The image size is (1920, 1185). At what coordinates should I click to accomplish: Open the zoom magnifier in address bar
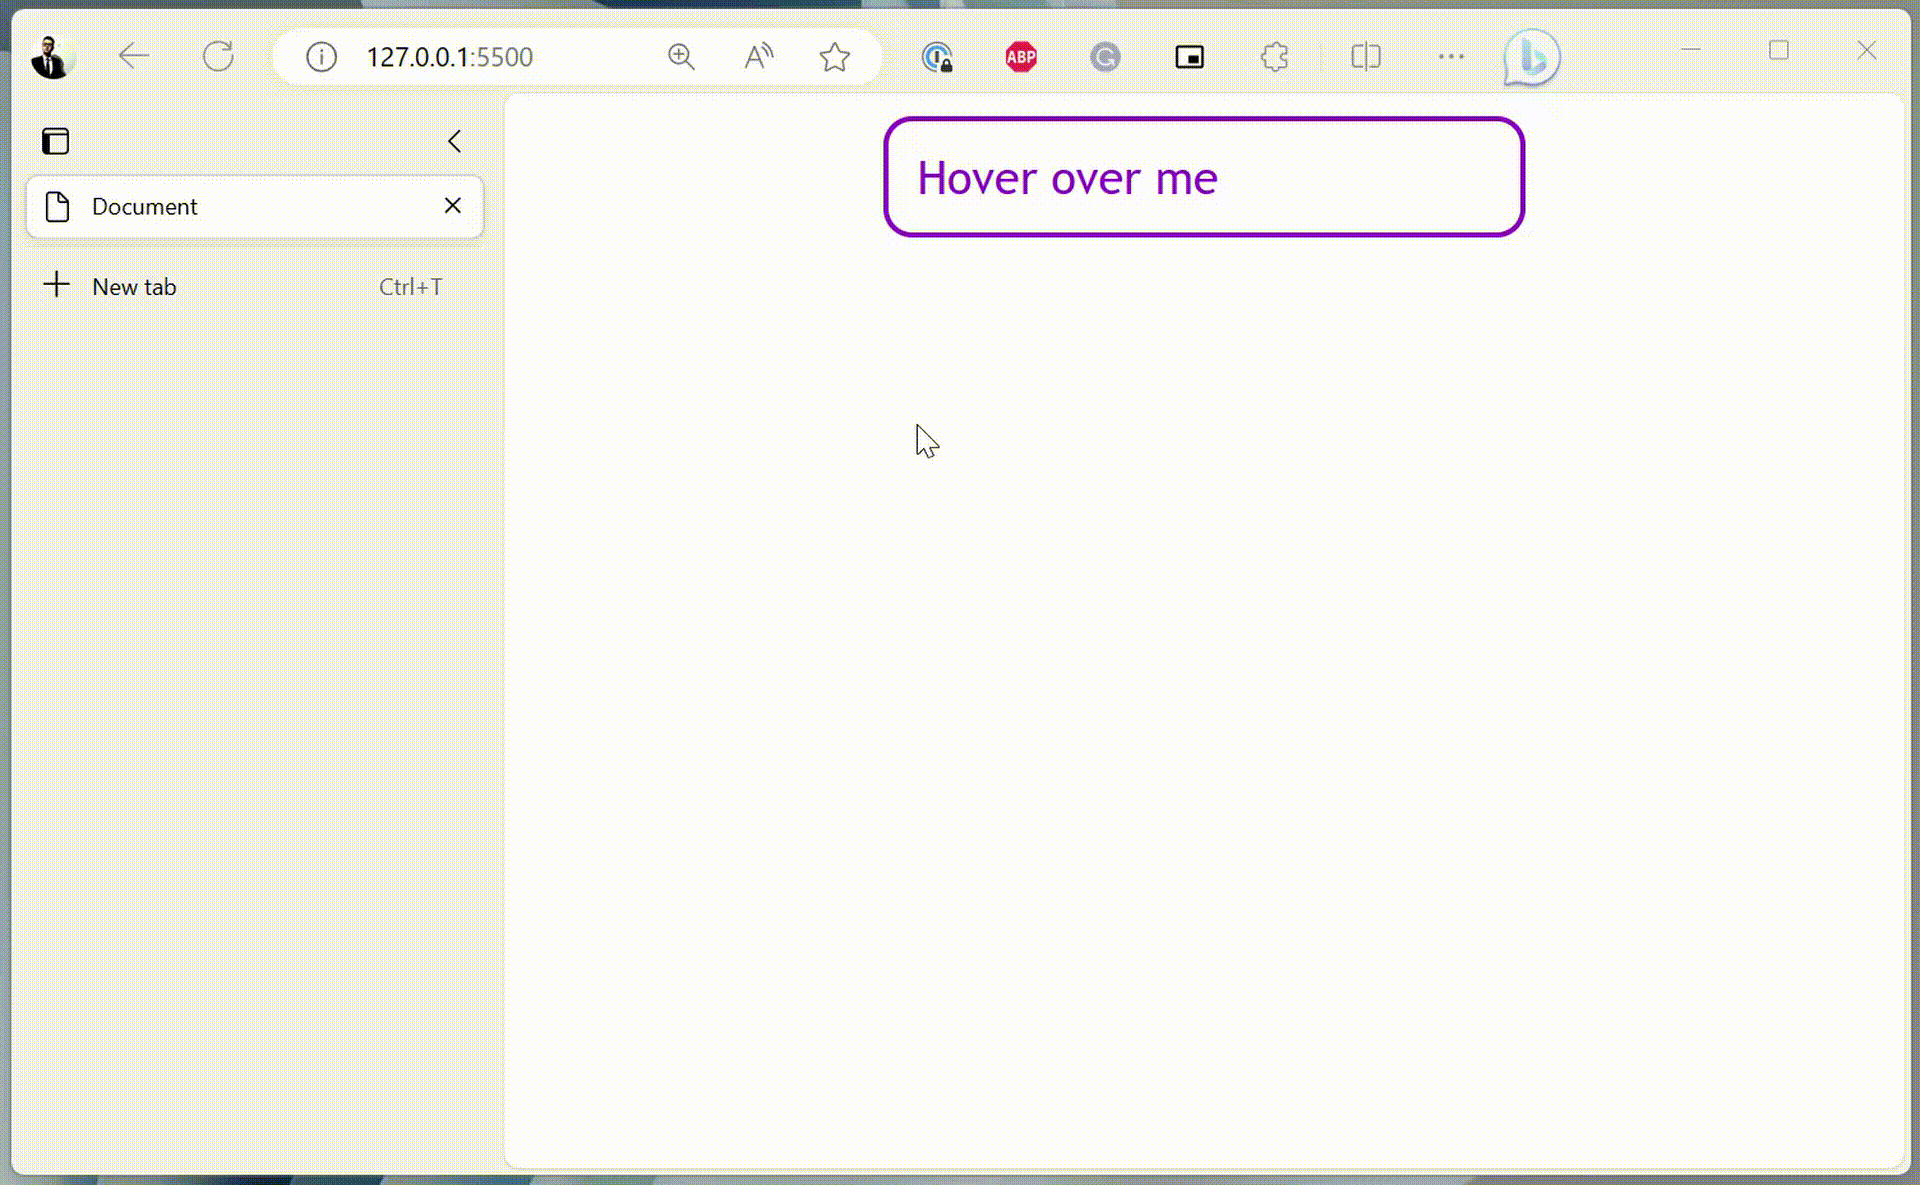click(x=681, y=57)
